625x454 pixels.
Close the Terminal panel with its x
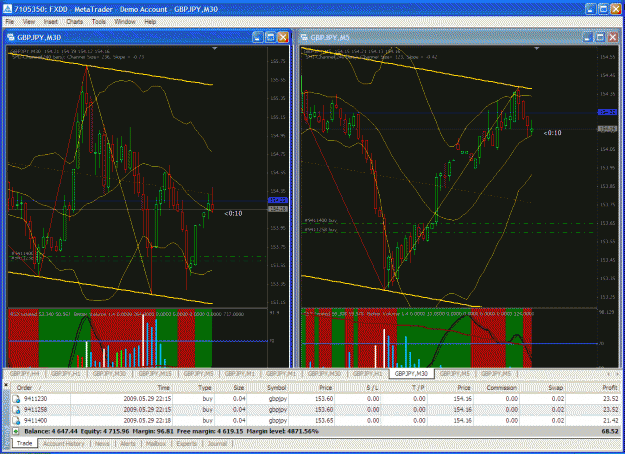6,384
